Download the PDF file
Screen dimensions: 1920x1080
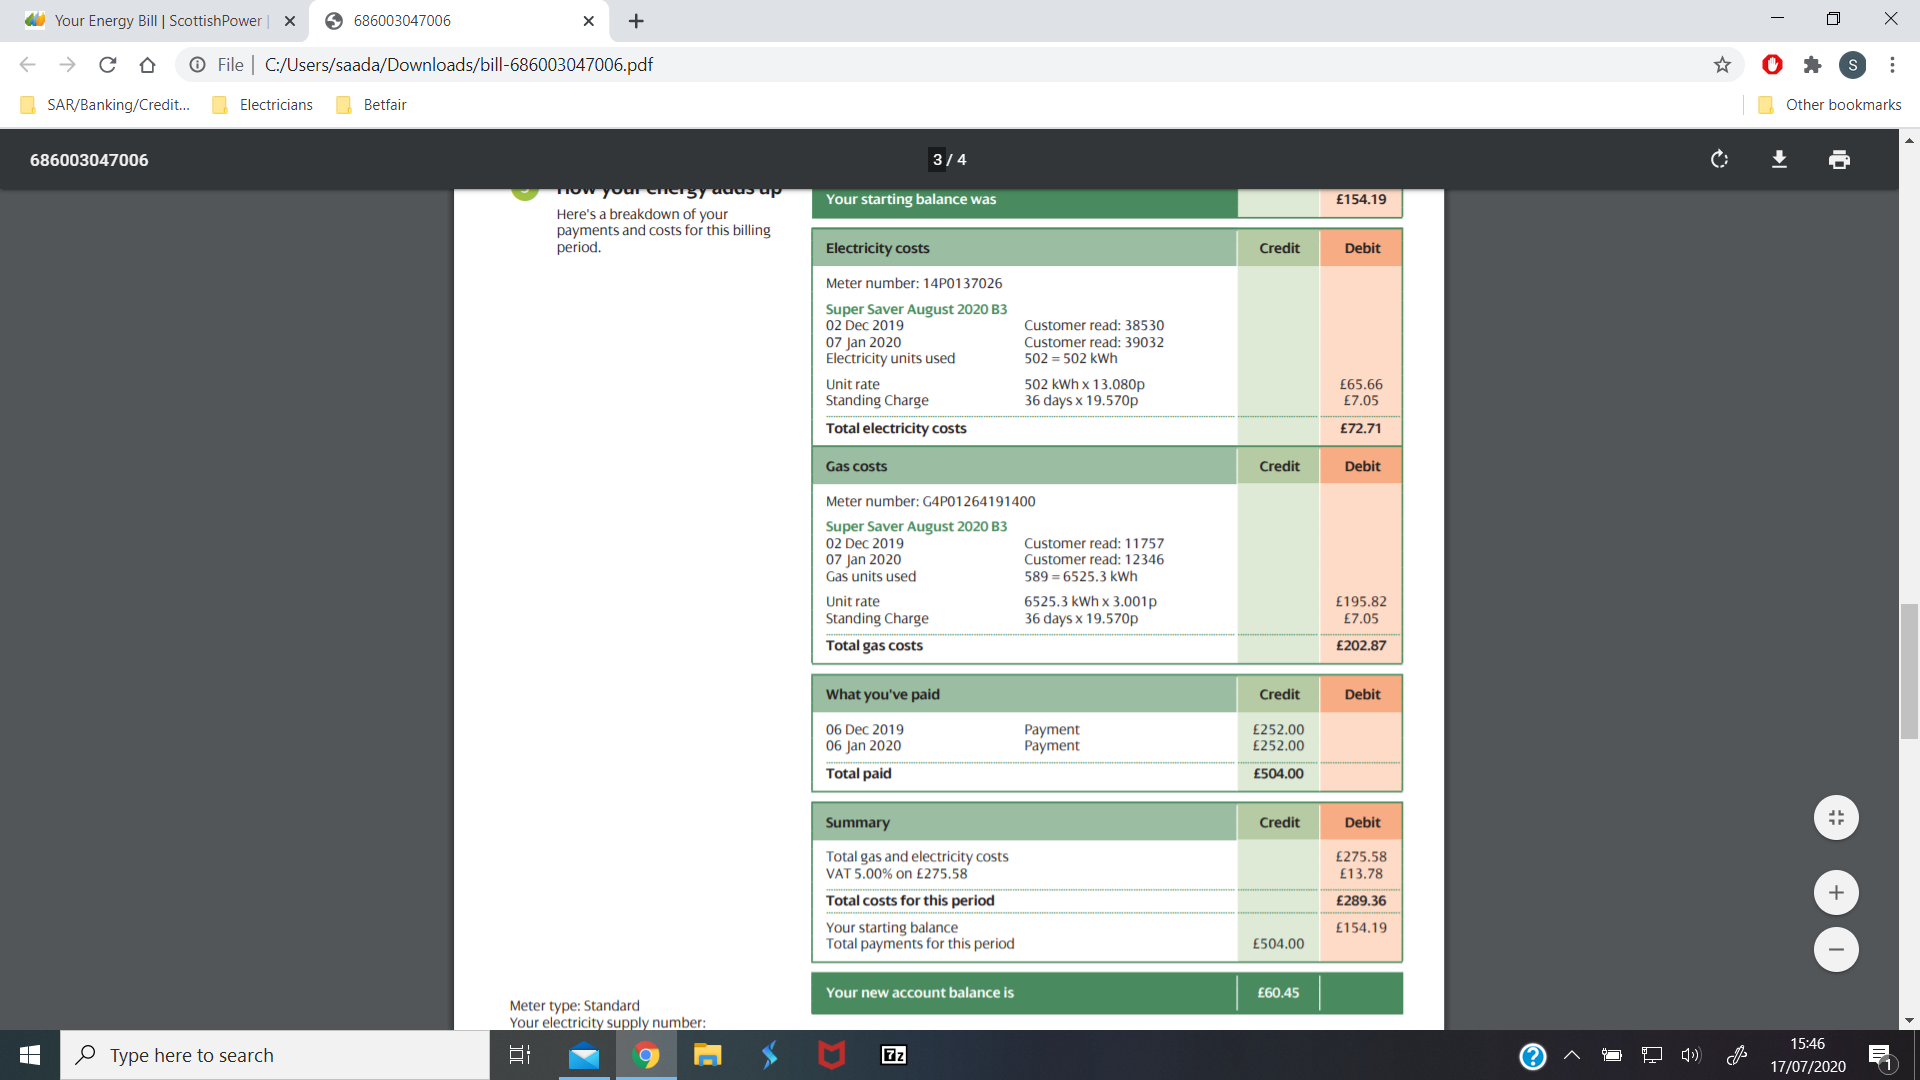pyautogui.click(x=1779, y=160)
